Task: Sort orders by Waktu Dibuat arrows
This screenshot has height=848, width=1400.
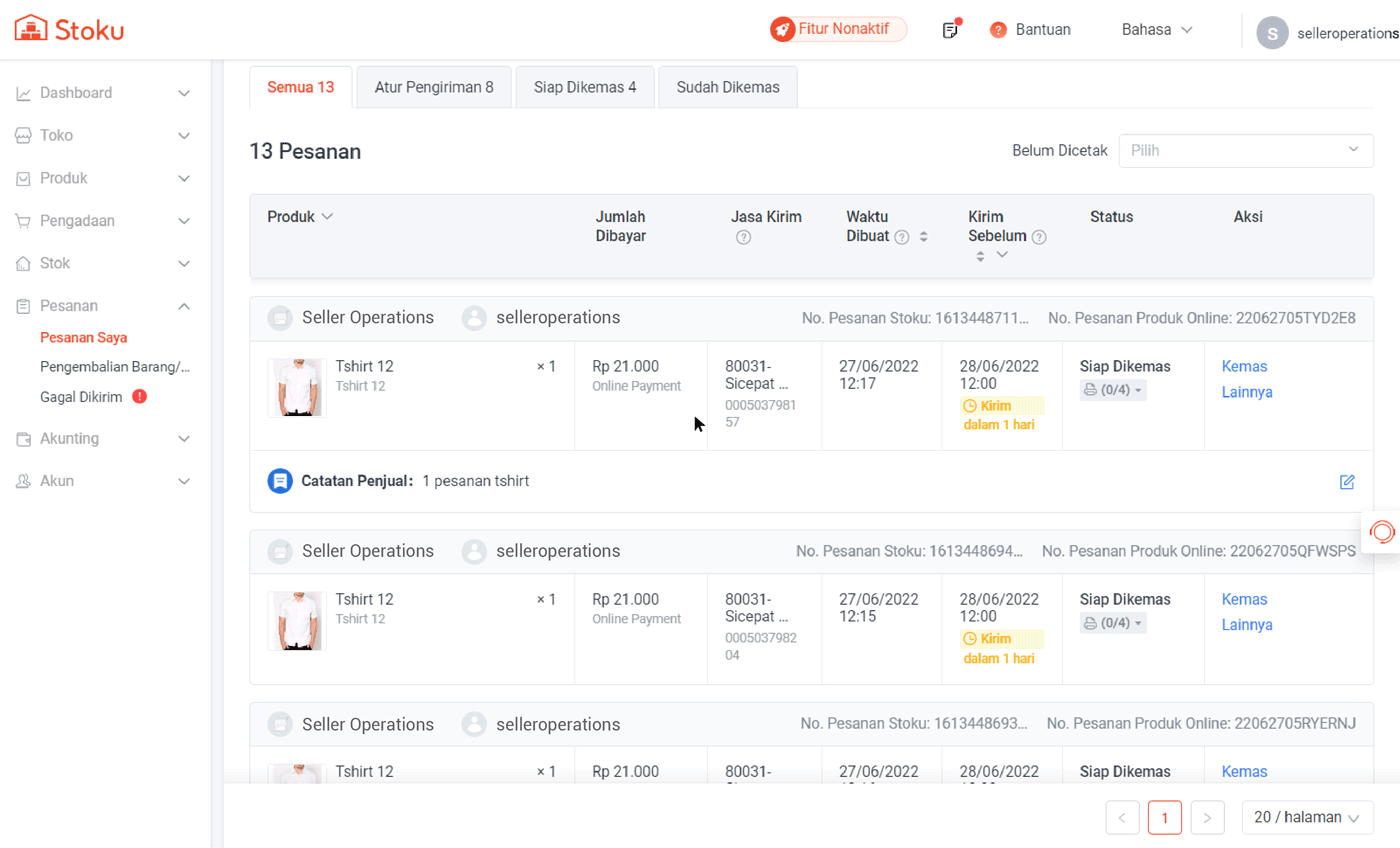Action: [x=924, y=238]
